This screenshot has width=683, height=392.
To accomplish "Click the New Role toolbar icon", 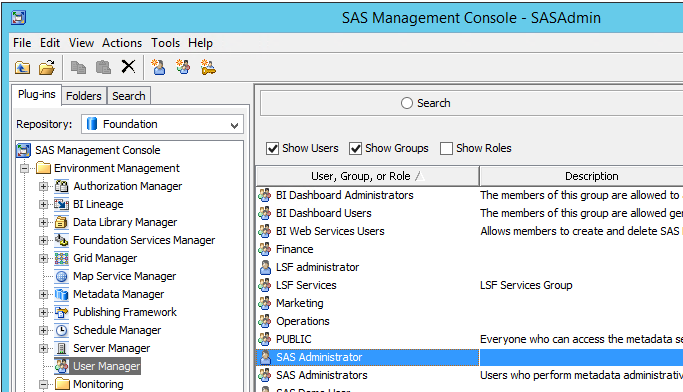I will 208,68.
